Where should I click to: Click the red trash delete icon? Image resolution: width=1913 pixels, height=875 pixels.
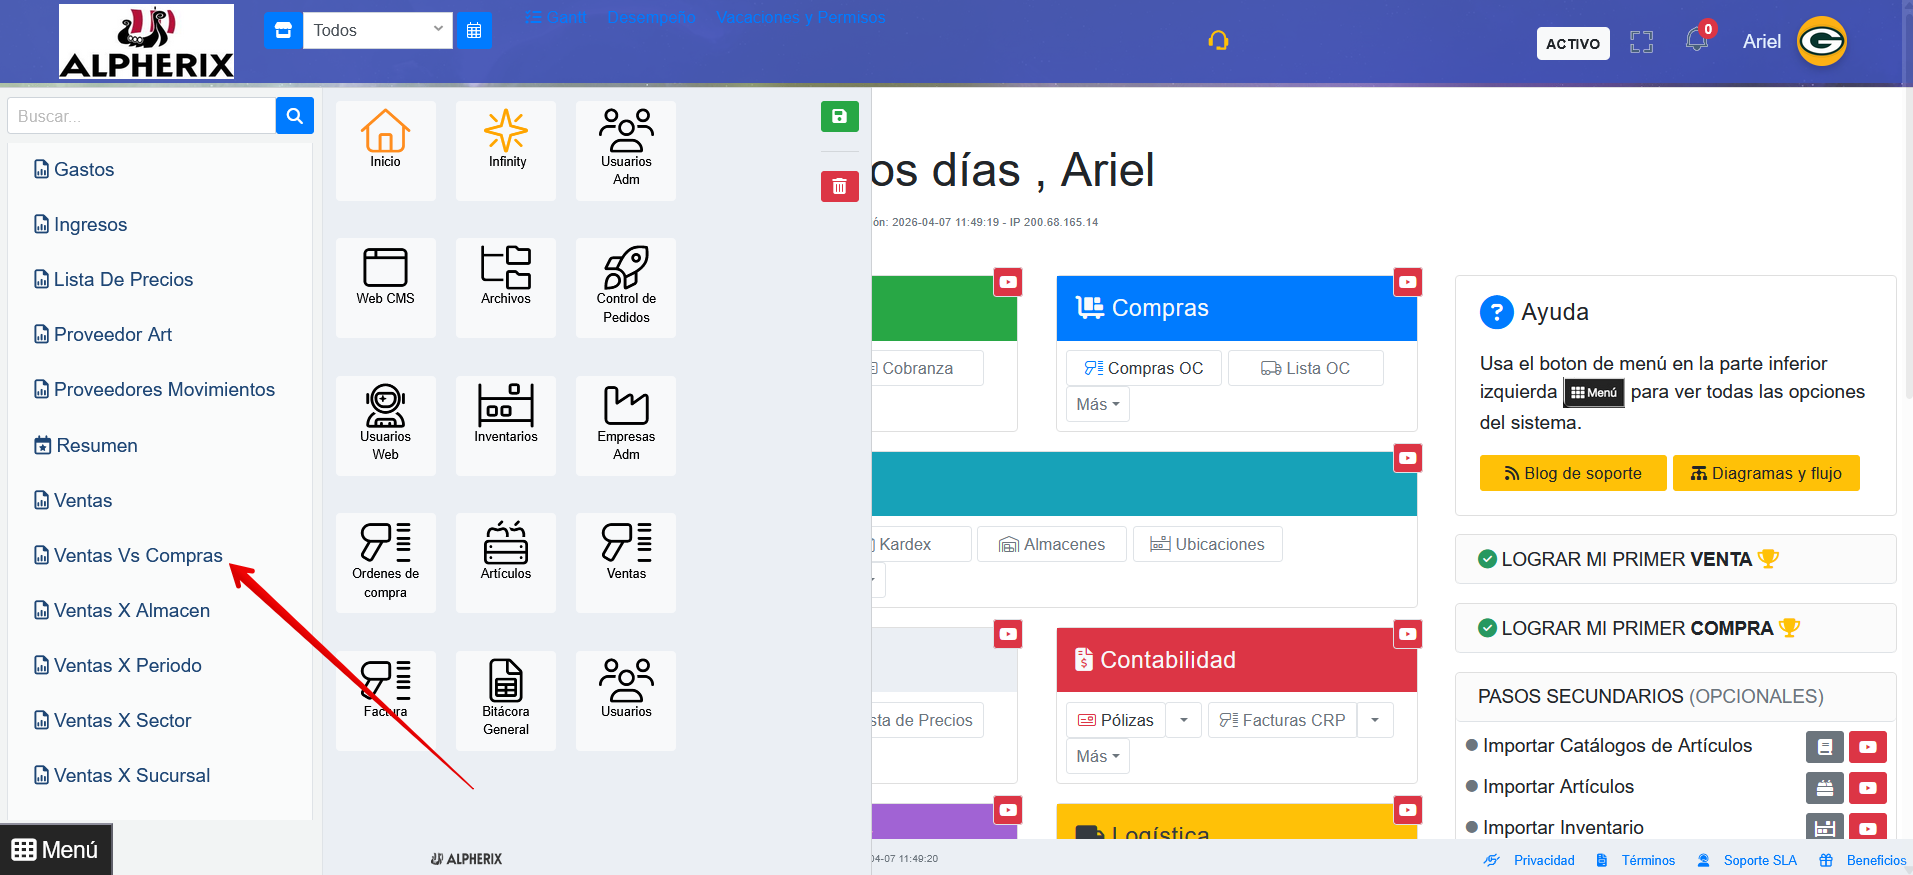point(839,187)
